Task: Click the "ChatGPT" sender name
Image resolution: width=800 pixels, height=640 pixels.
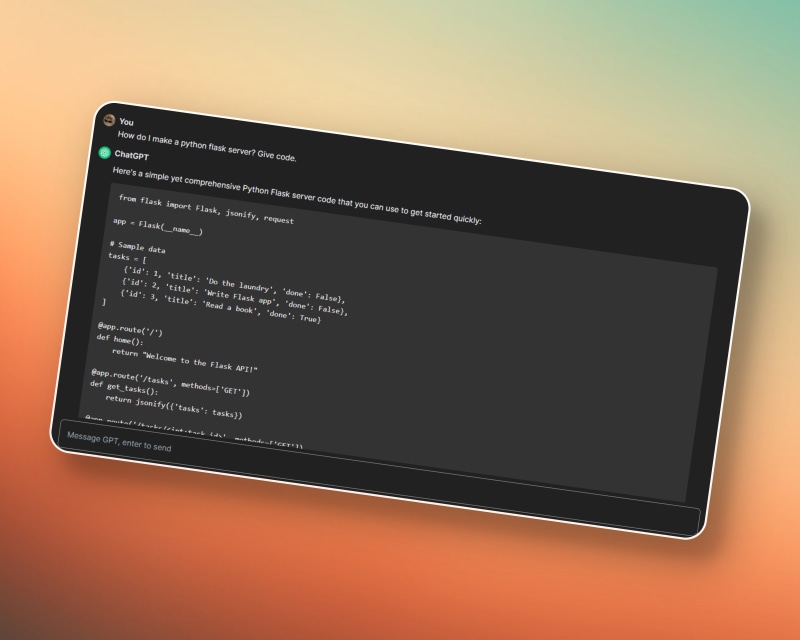Action: click(132, 156)
